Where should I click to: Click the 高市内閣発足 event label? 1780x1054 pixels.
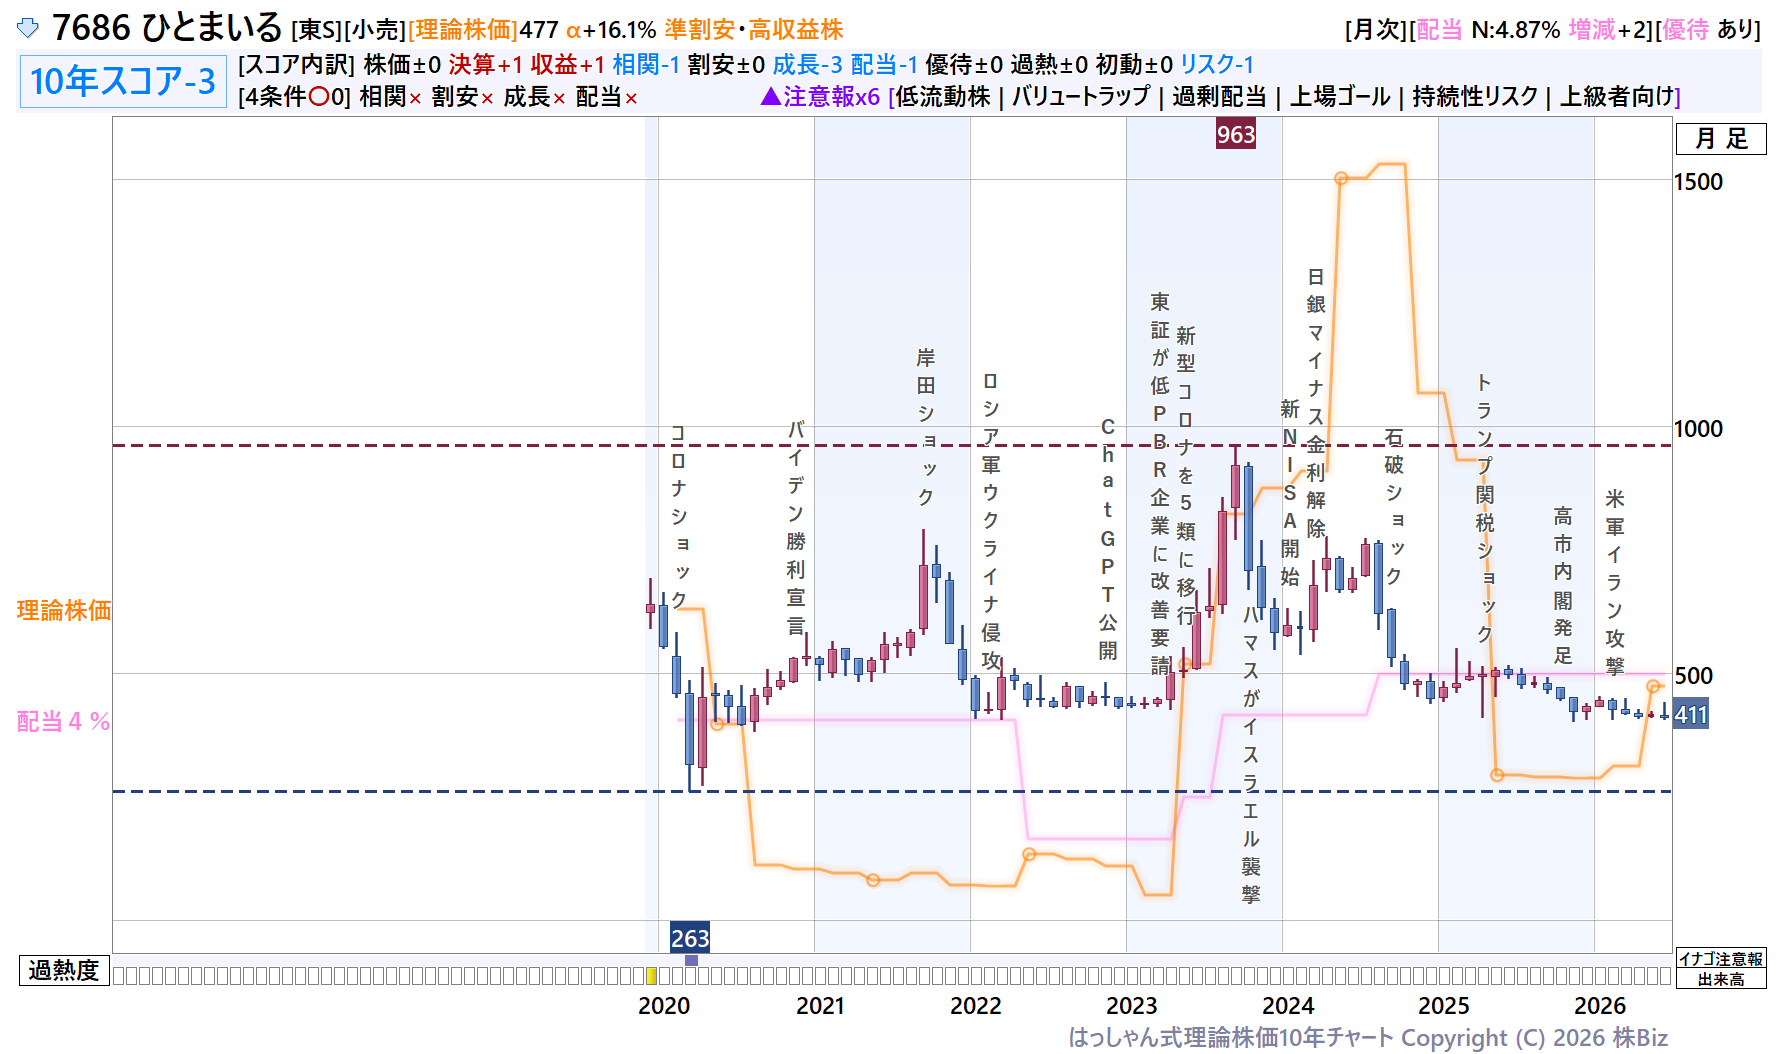pyautogui.click(x=1563, y=585)
